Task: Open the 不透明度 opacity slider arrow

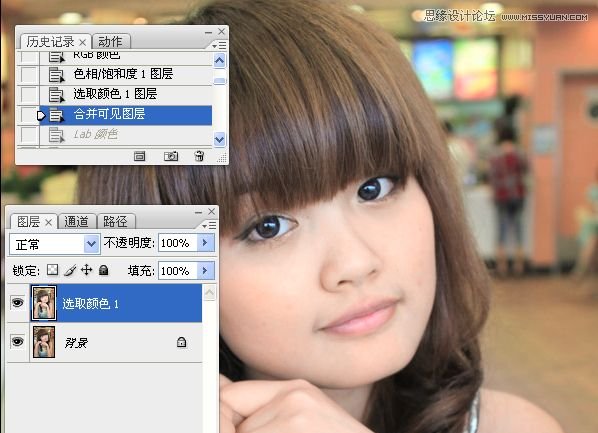Action: (206, 243)
